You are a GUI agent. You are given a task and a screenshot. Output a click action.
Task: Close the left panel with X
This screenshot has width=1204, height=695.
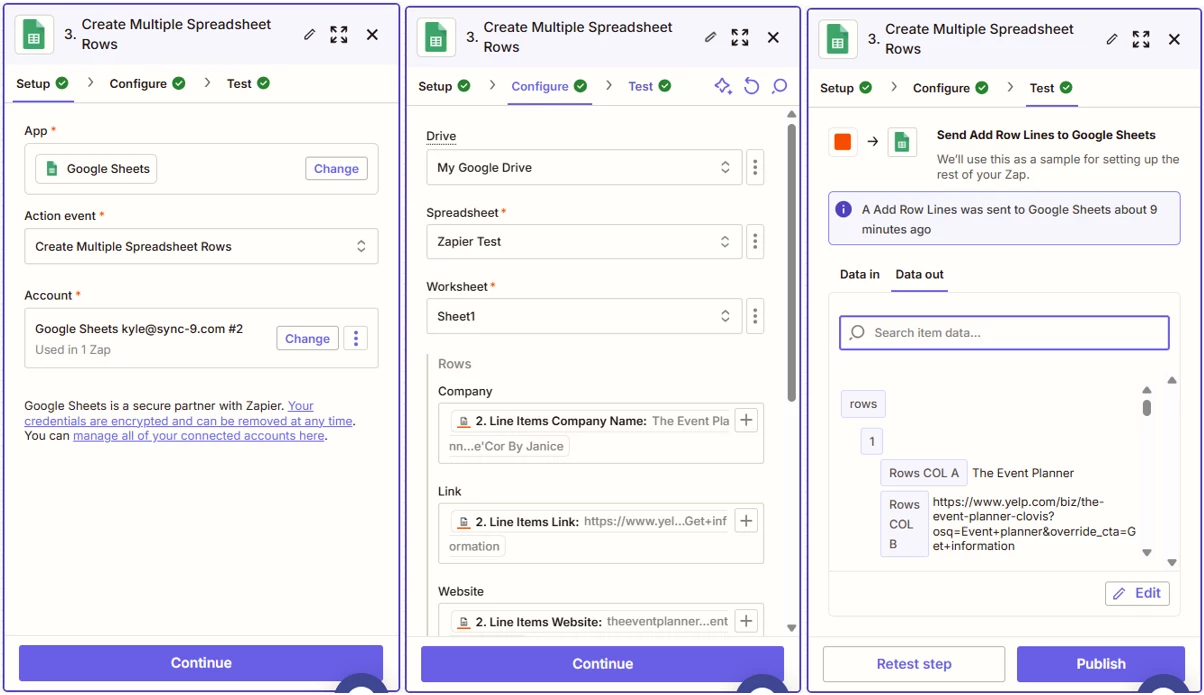[x=372, y=35]
